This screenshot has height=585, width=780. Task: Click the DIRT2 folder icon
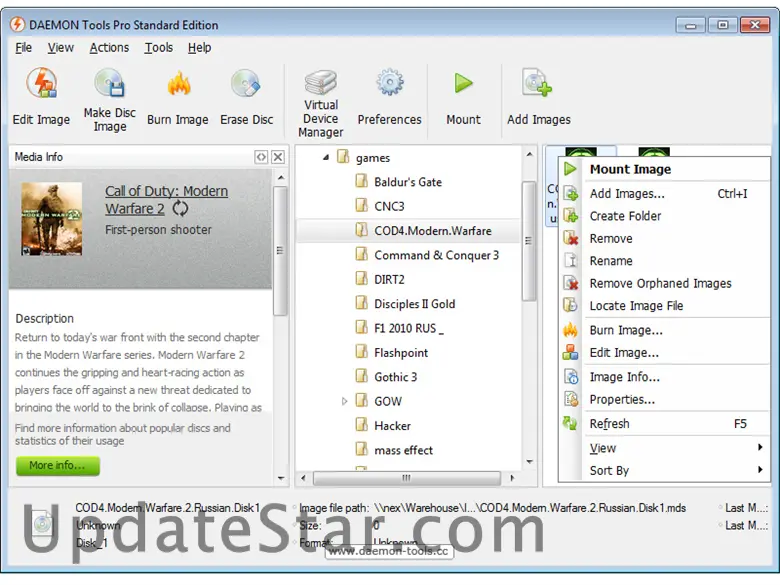click(x=362, y=279)
